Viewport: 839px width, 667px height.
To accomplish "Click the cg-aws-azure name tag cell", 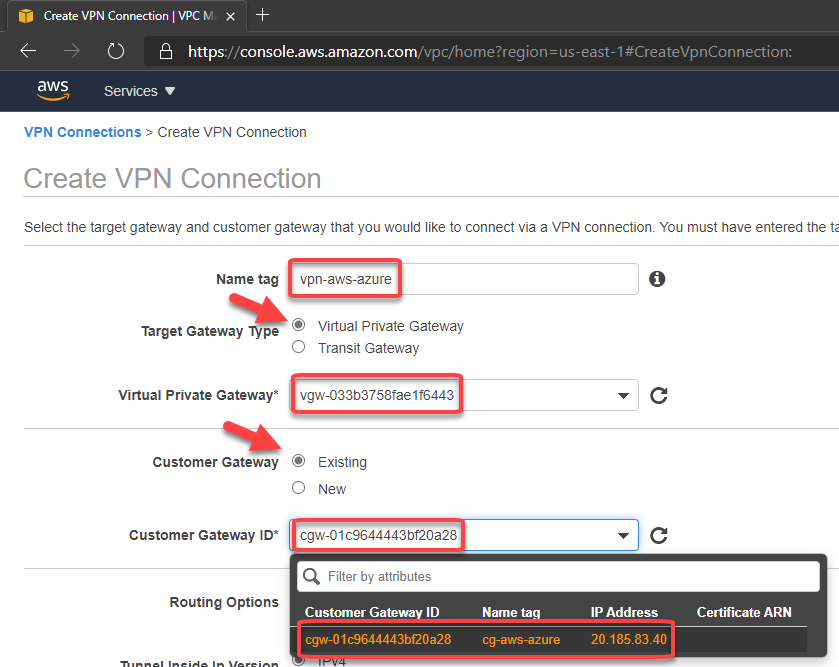I will coord(521,639).
